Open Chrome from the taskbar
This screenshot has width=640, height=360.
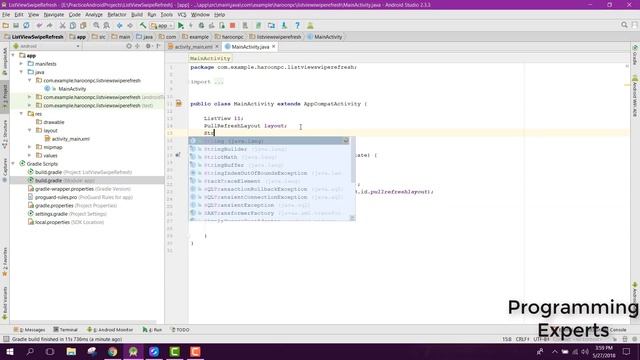click(x=113, y=351)
